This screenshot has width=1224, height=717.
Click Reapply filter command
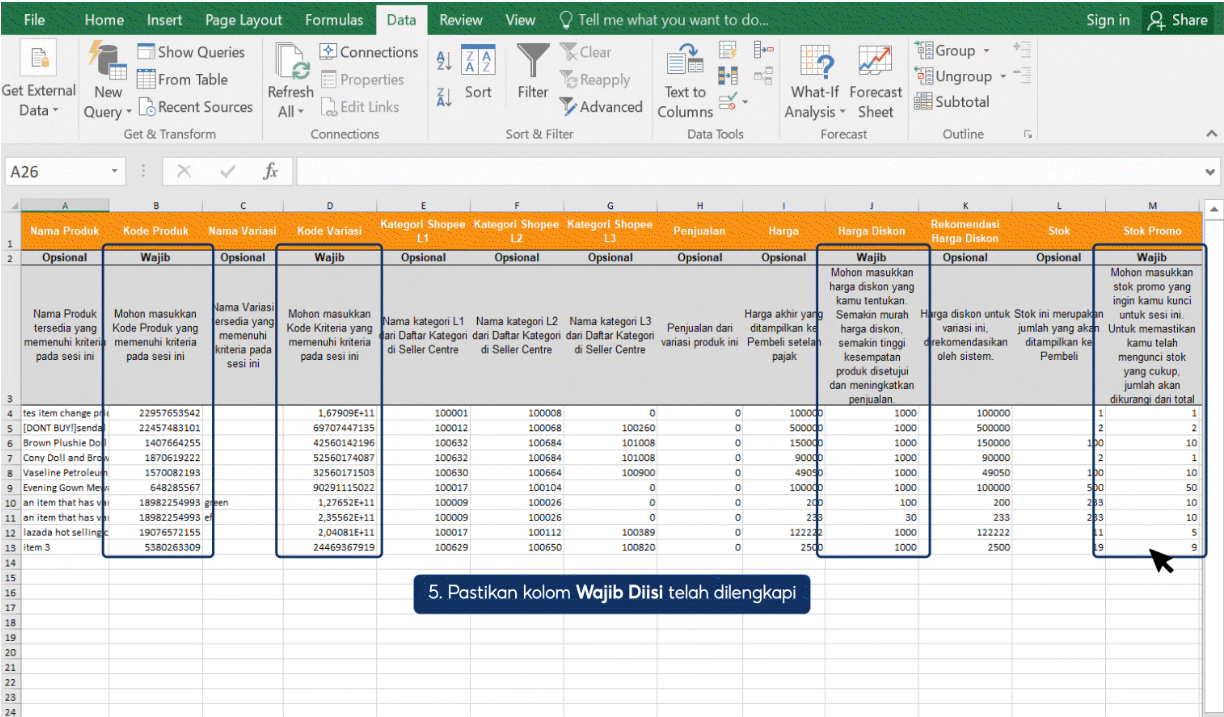point(596,79)
